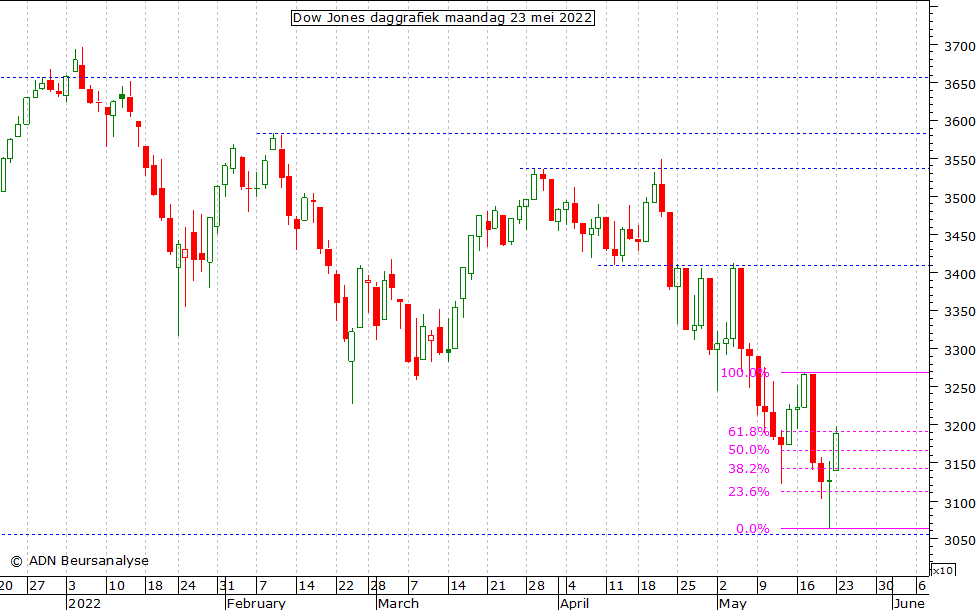Click the 0.0% Fibonacci label
980x610 pixels.
tap(752, 529)
